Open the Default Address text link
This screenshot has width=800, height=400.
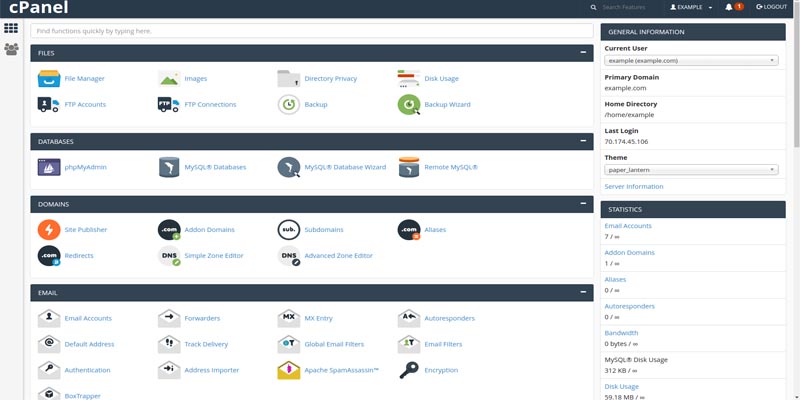click(x=89, y=344)
